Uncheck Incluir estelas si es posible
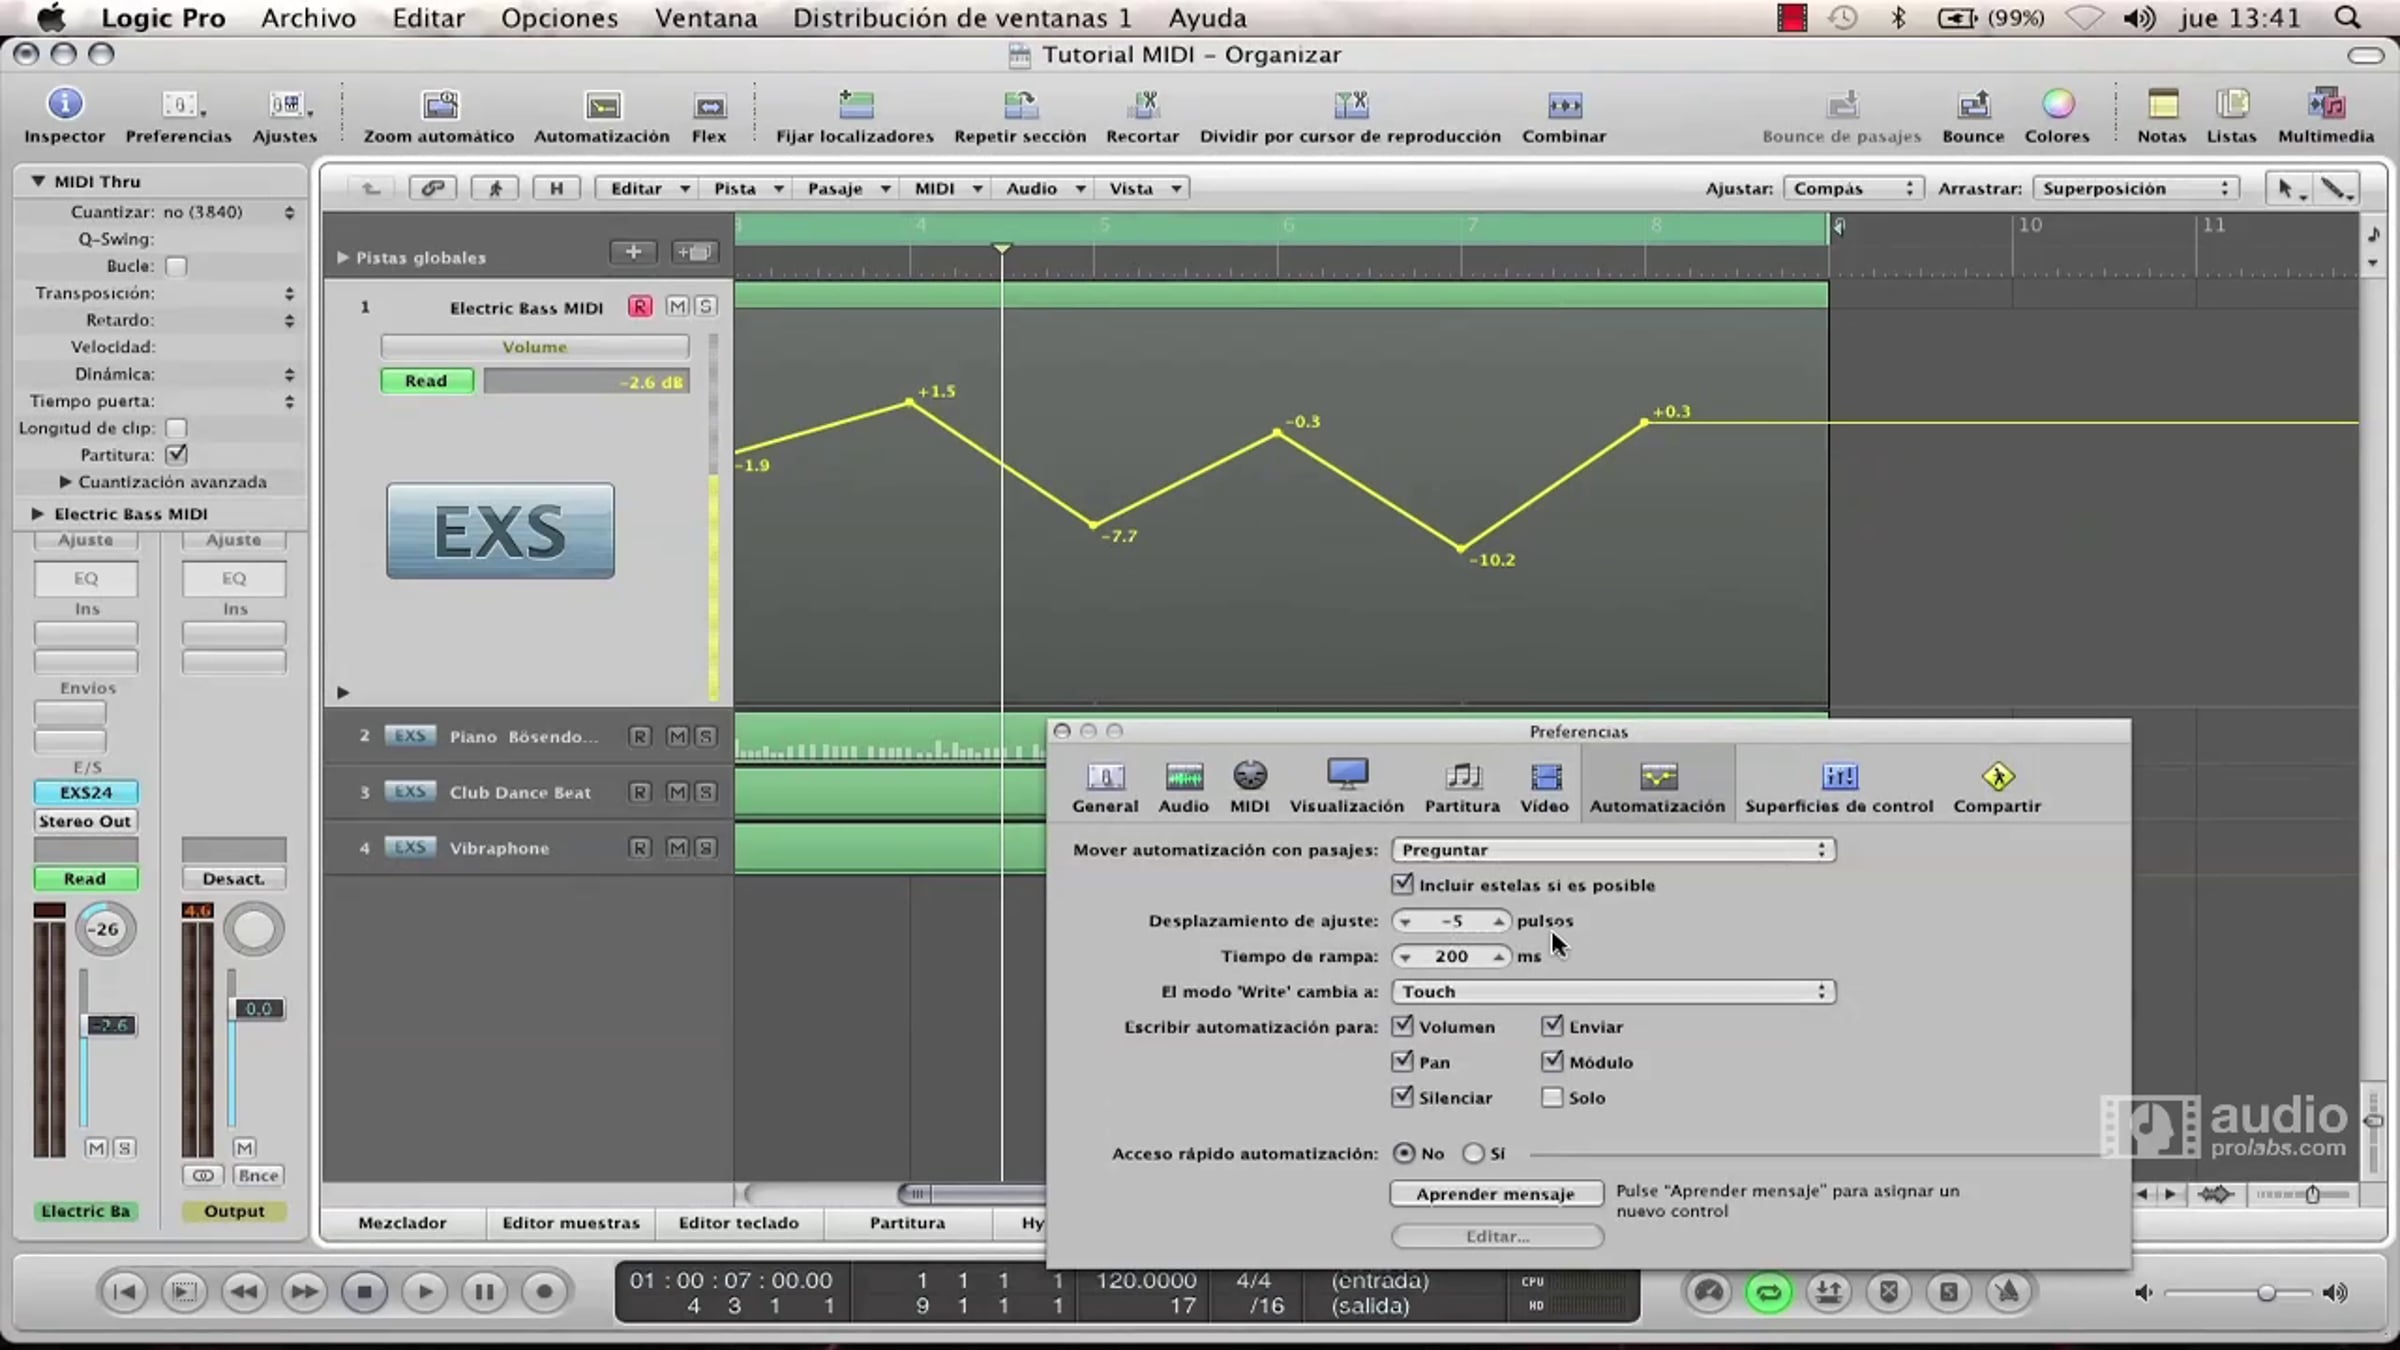 1402,884
